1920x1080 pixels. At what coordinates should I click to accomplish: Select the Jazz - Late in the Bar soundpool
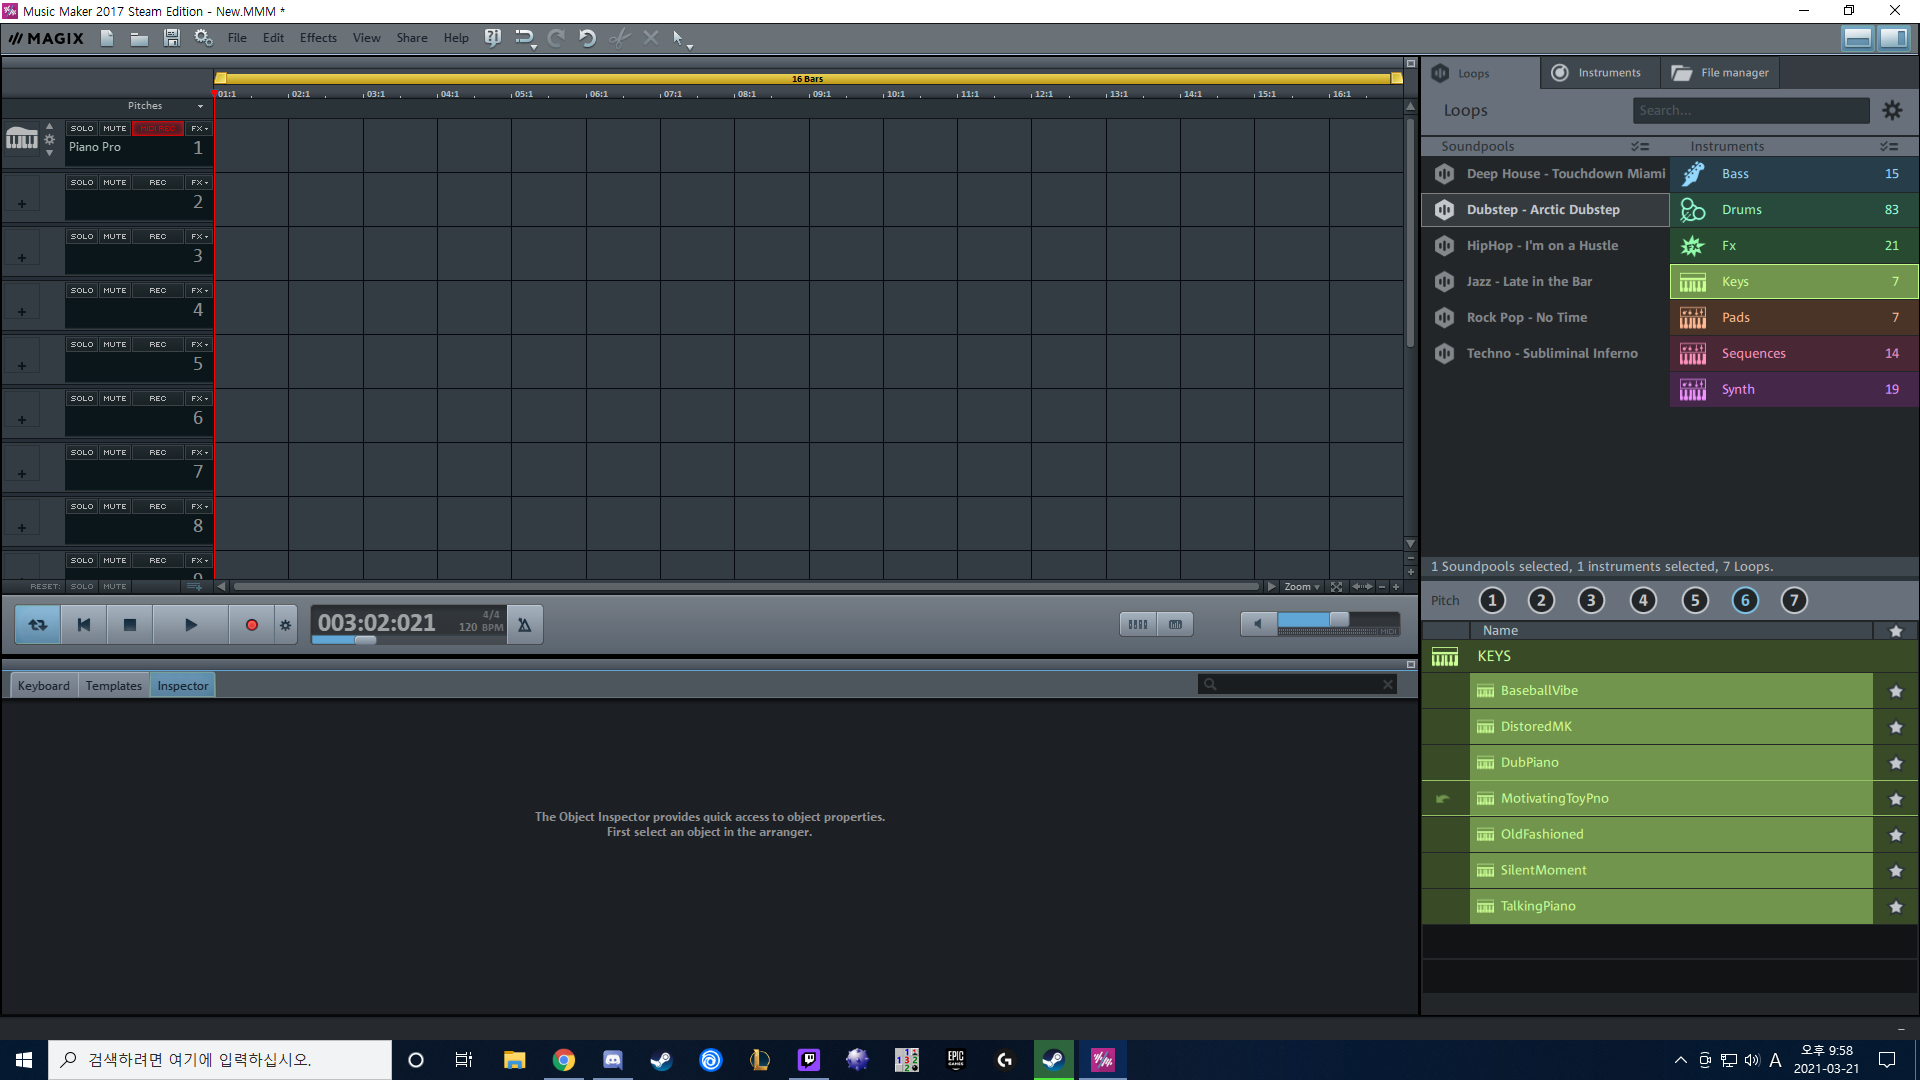tap(1529, 282)
